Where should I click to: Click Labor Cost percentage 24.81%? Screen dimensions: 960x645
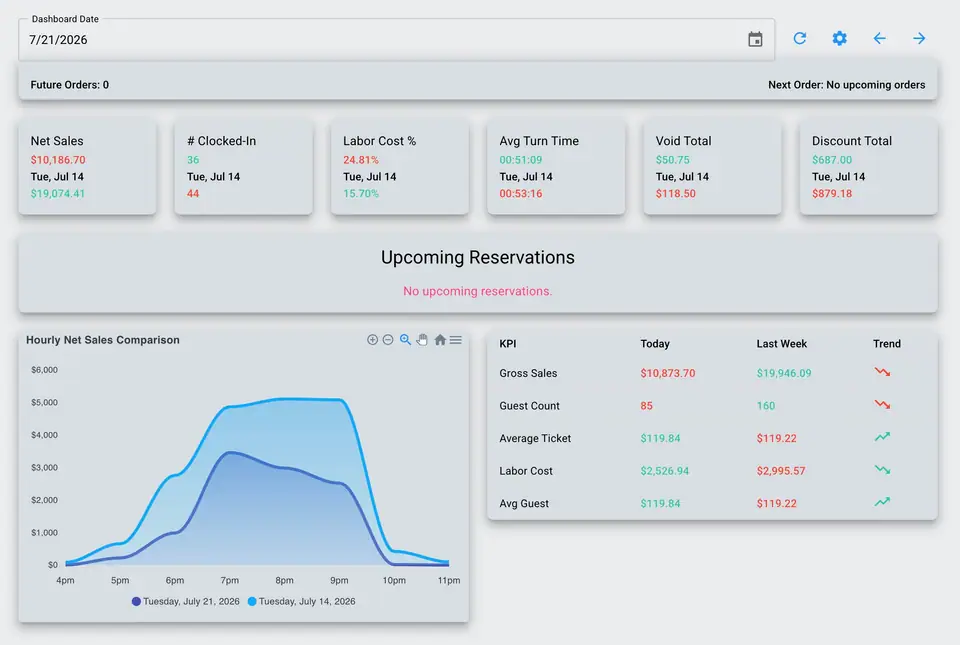click(x=361, y=160)
